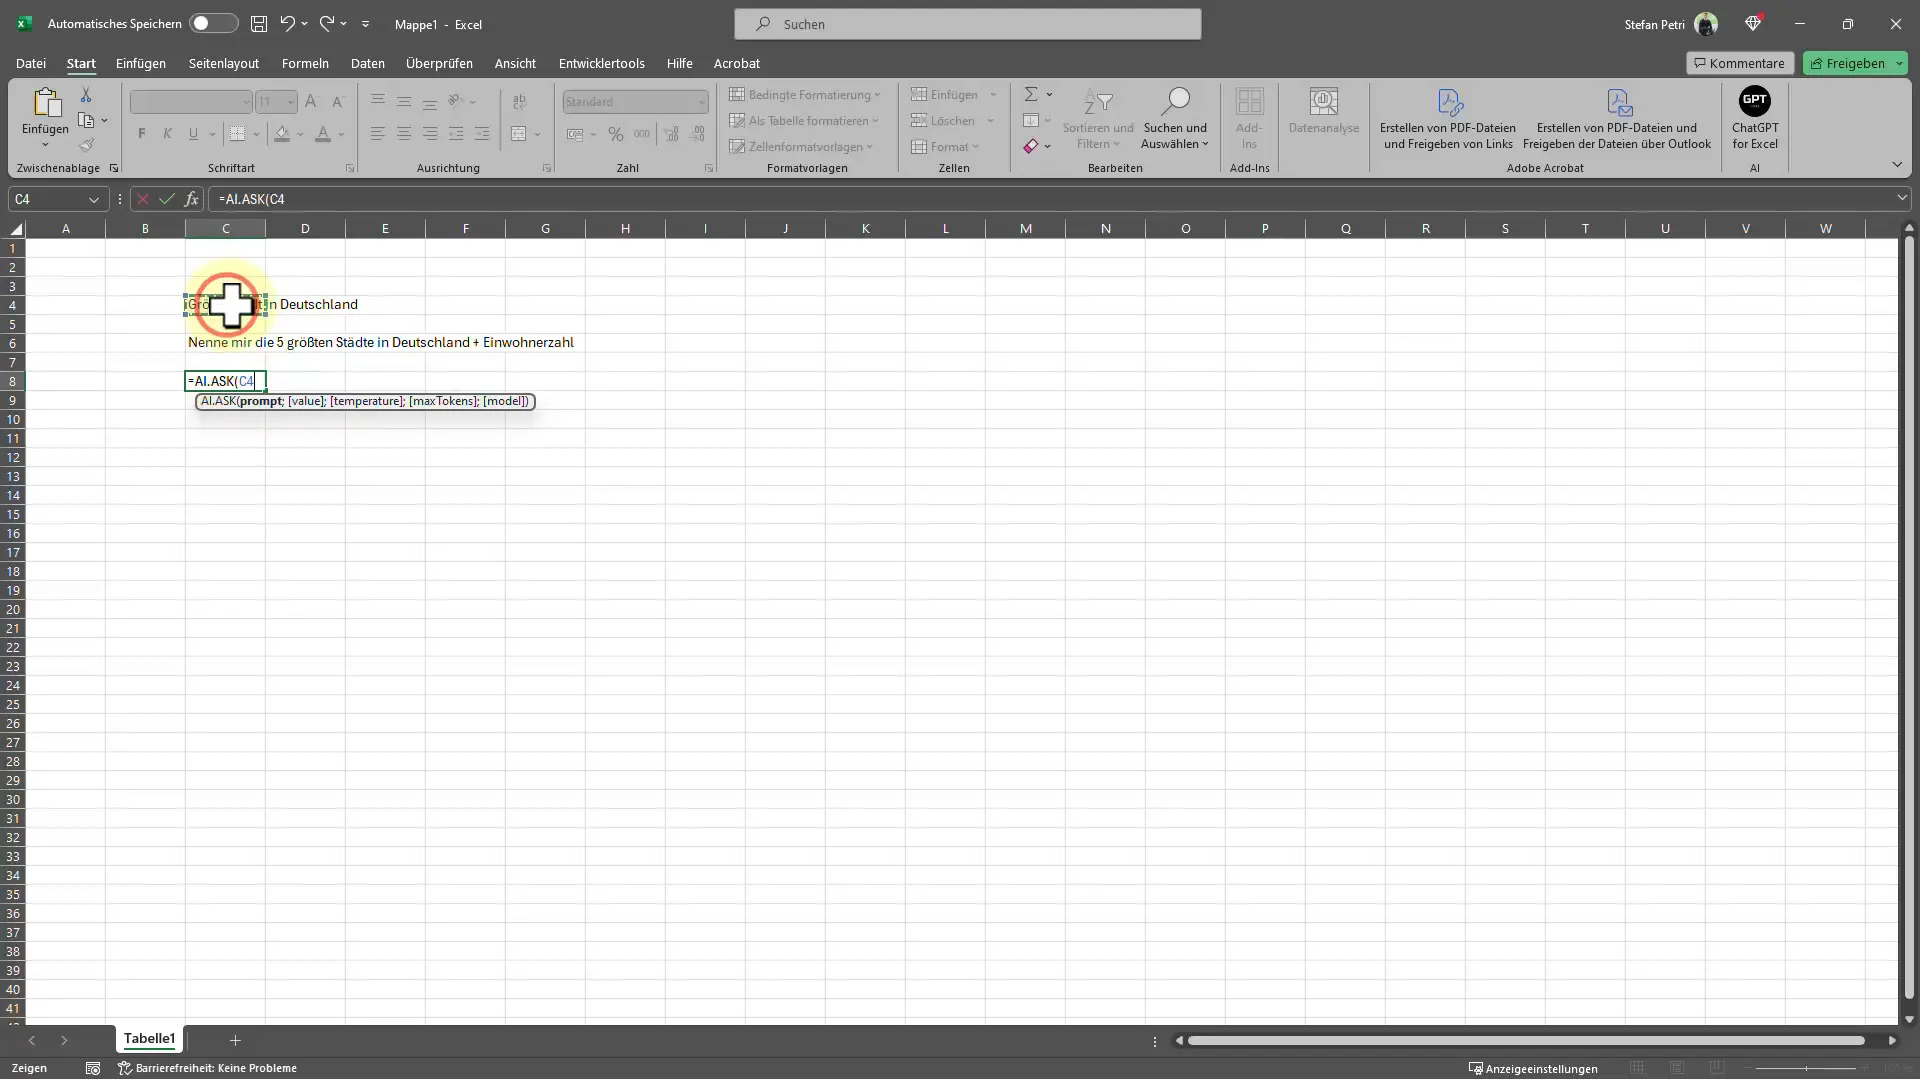Click cell C6 input field
The image size is (1920, 1080).
224,342
